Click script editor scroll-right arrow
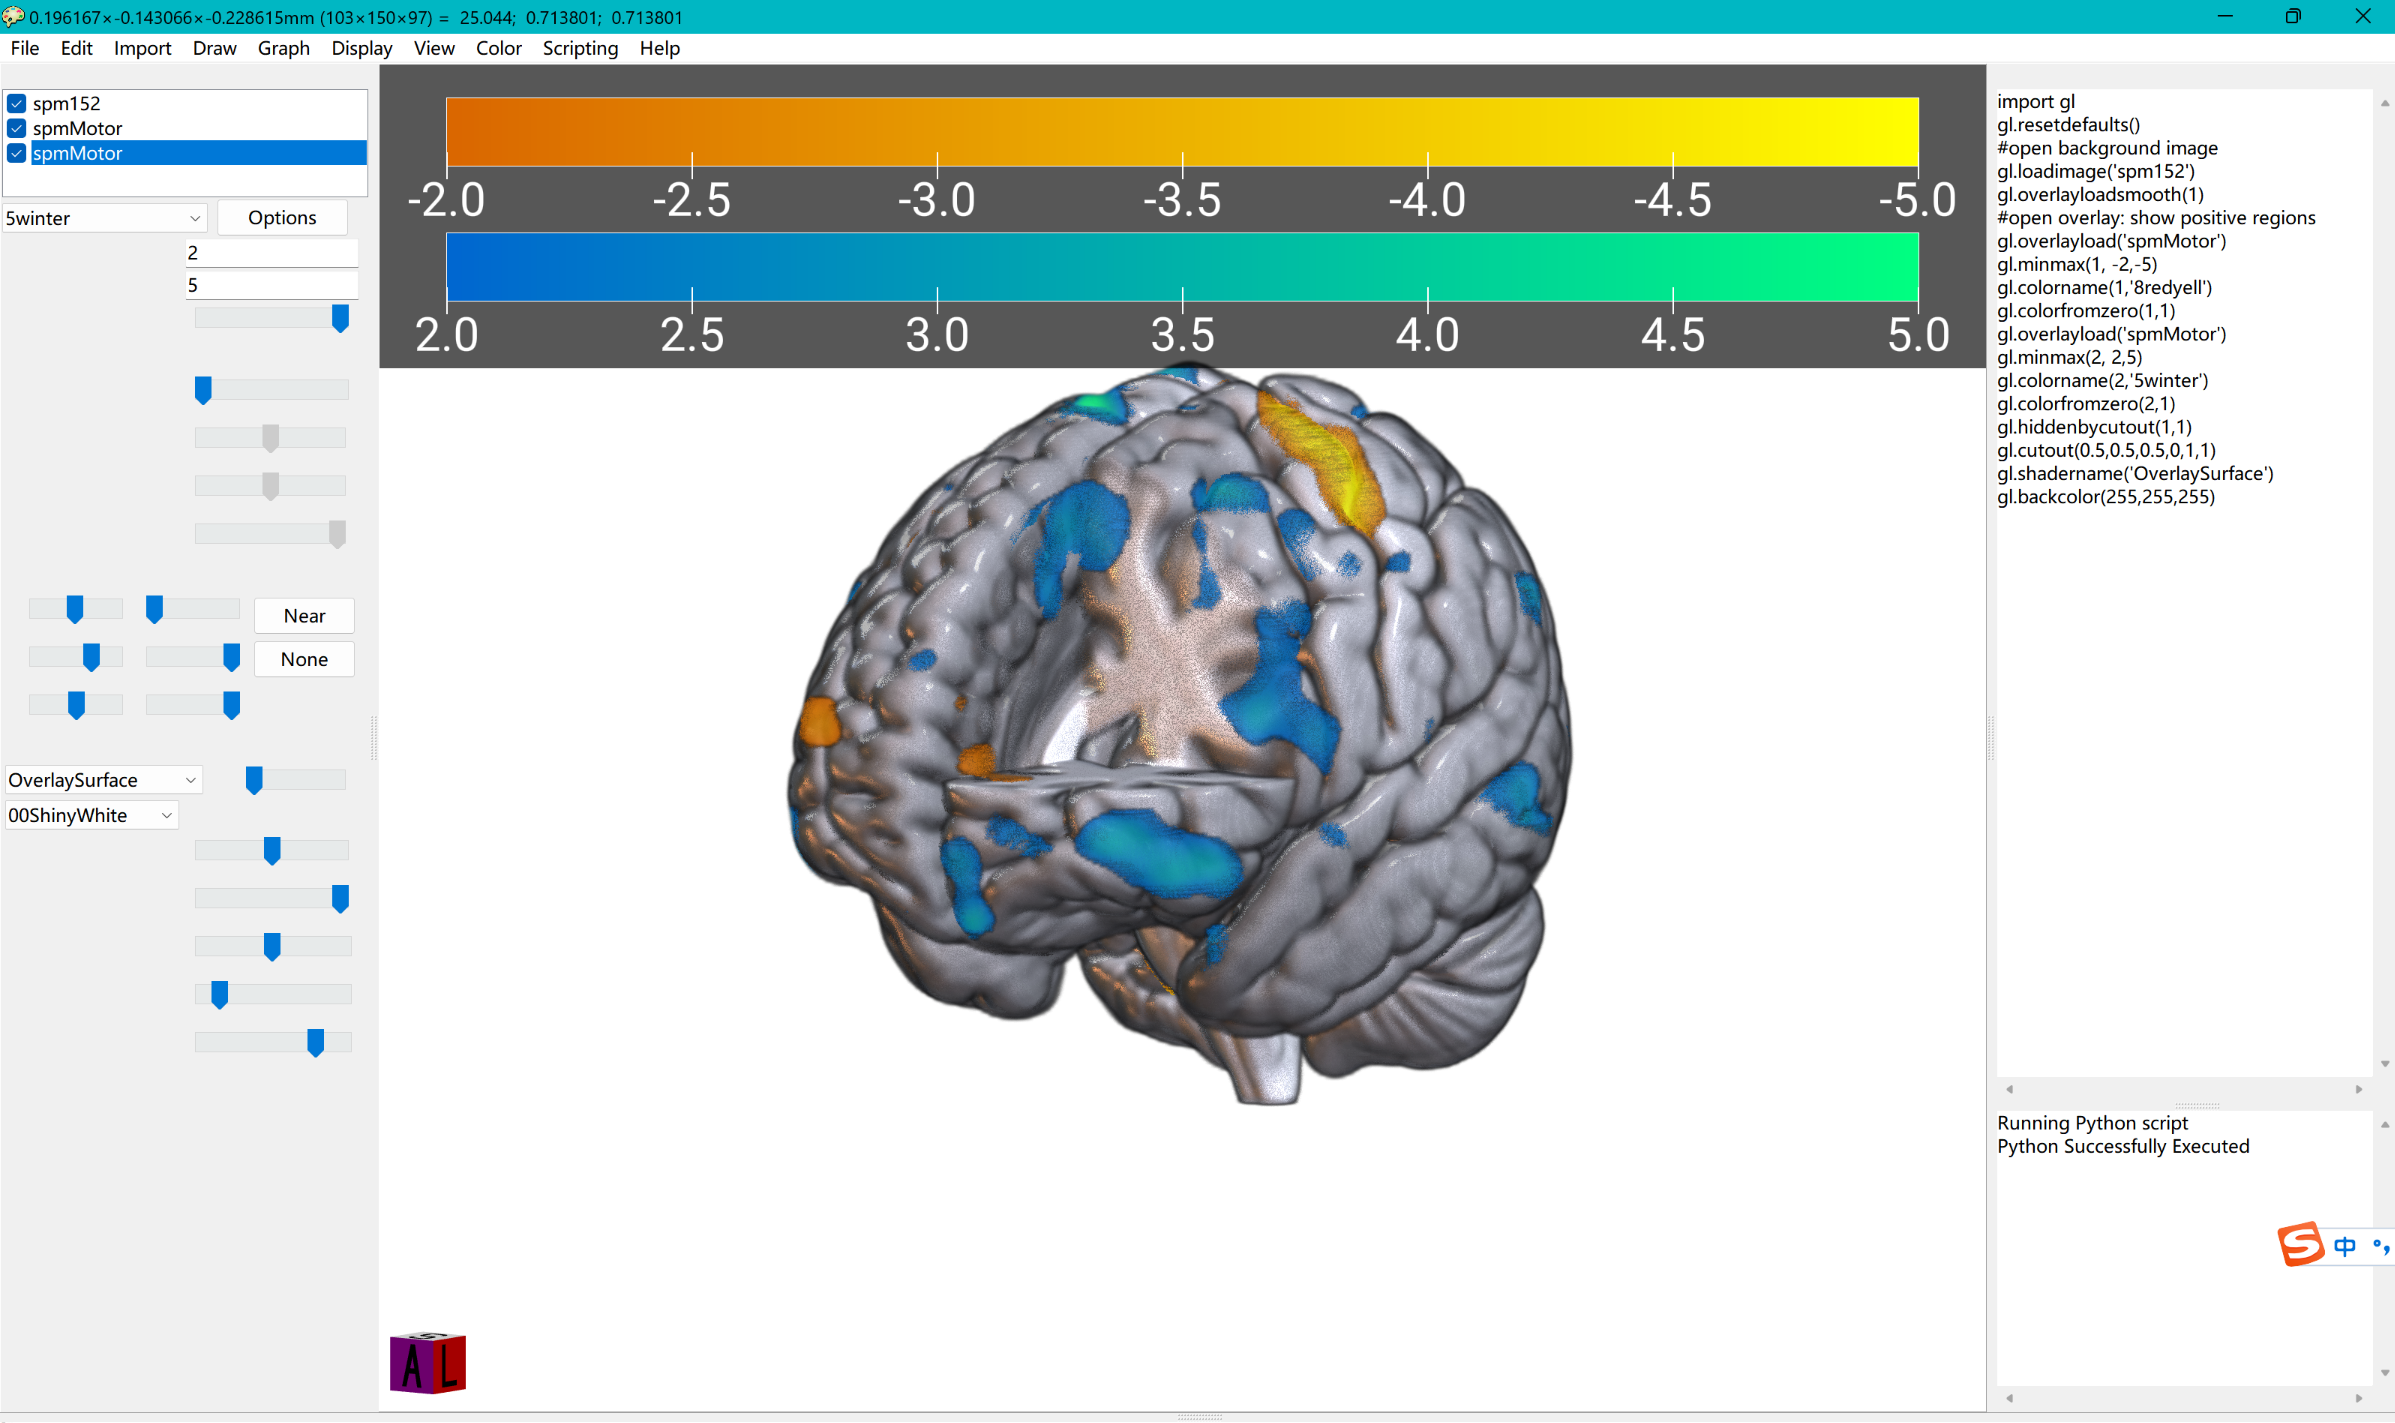 tap(2359, 1089)
